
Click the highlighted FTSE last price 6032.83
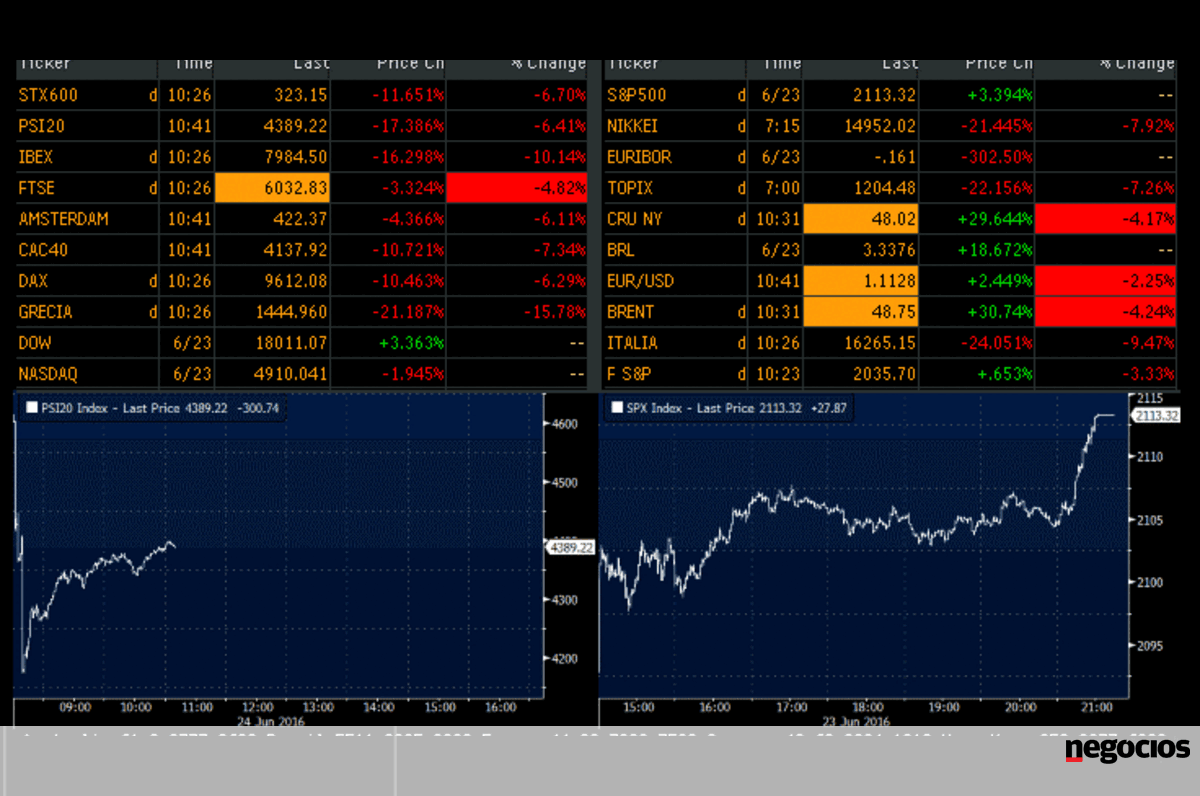click(272, 188)
